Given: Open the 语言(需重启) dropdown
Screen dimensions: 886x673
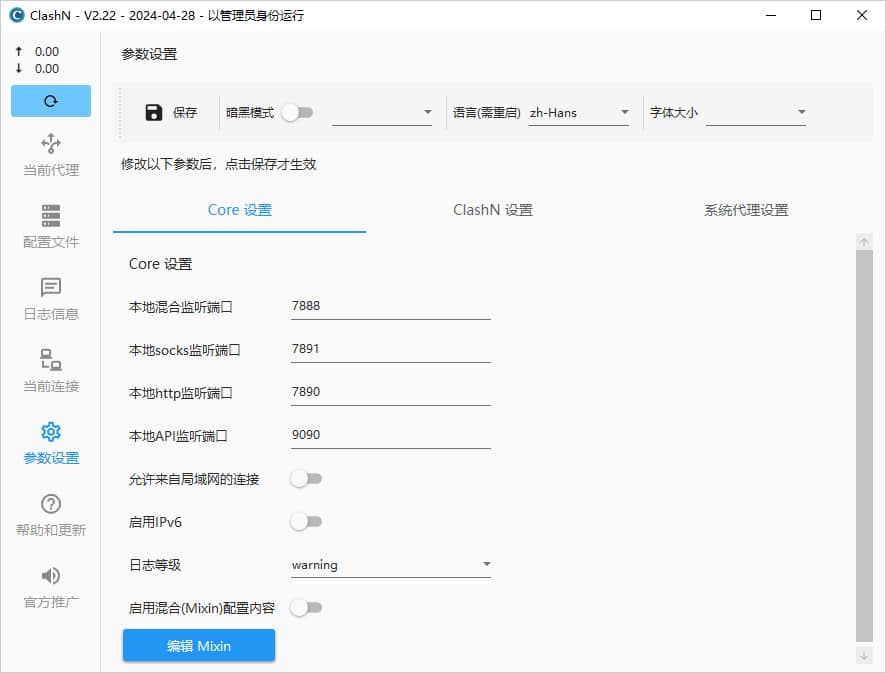Looking at the screenshot, I should point(580,113).
